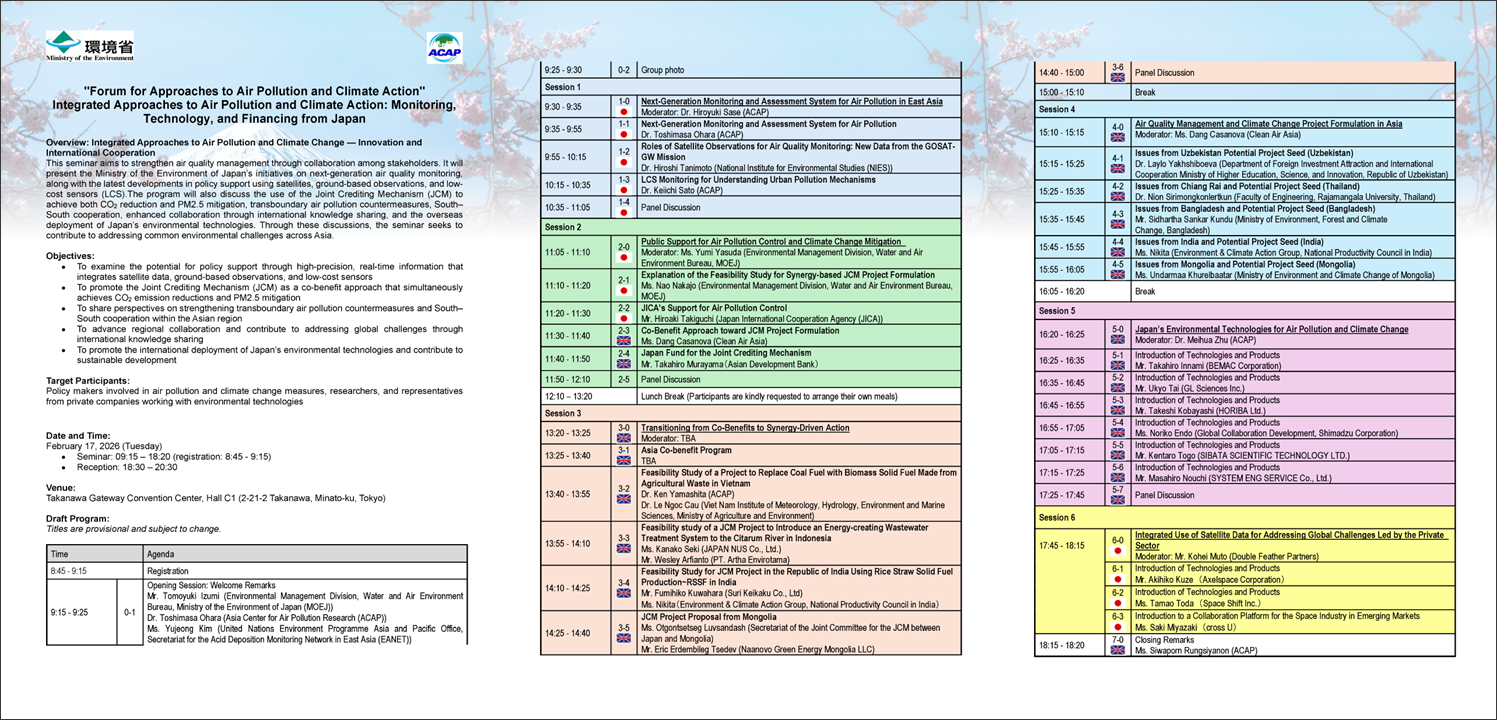This screenshot has width=1497, height=720.
Task: Click the UK flag beside Closing Remarks 7-0
Action: tap(1118, 650)
